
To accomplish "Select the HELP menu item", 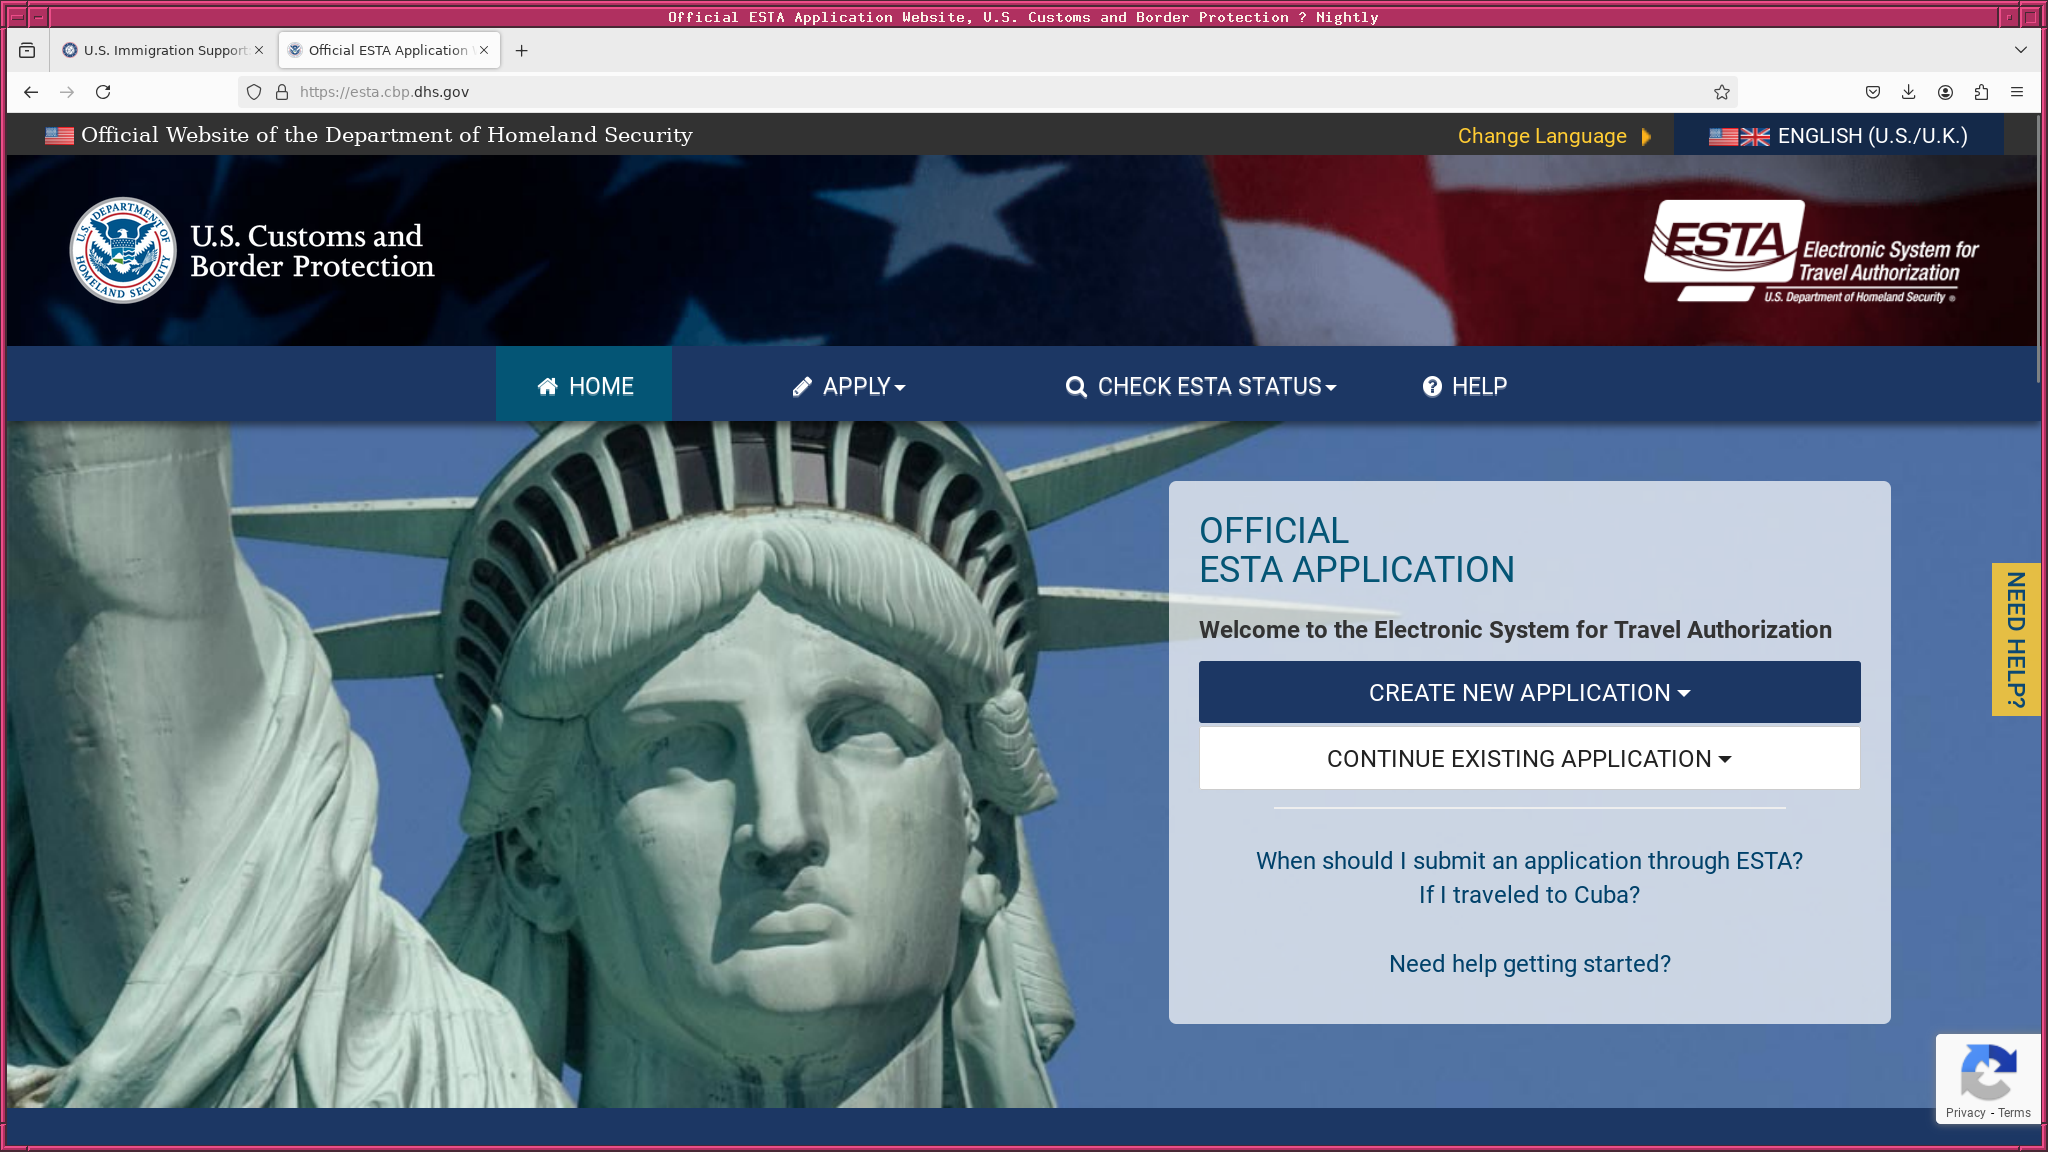I will [1465, 387].
